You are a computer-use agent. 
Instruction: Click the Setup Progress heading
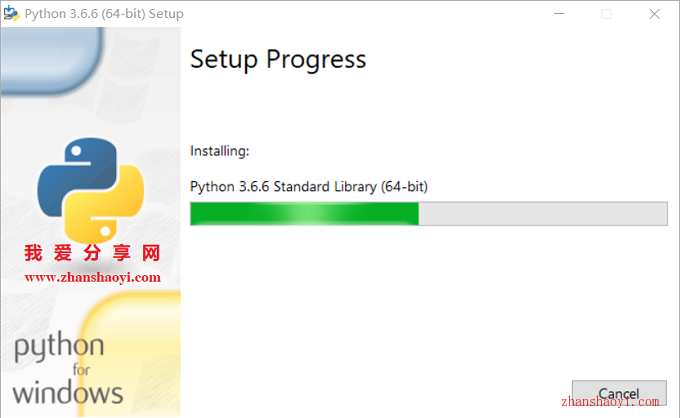point(278,59)
